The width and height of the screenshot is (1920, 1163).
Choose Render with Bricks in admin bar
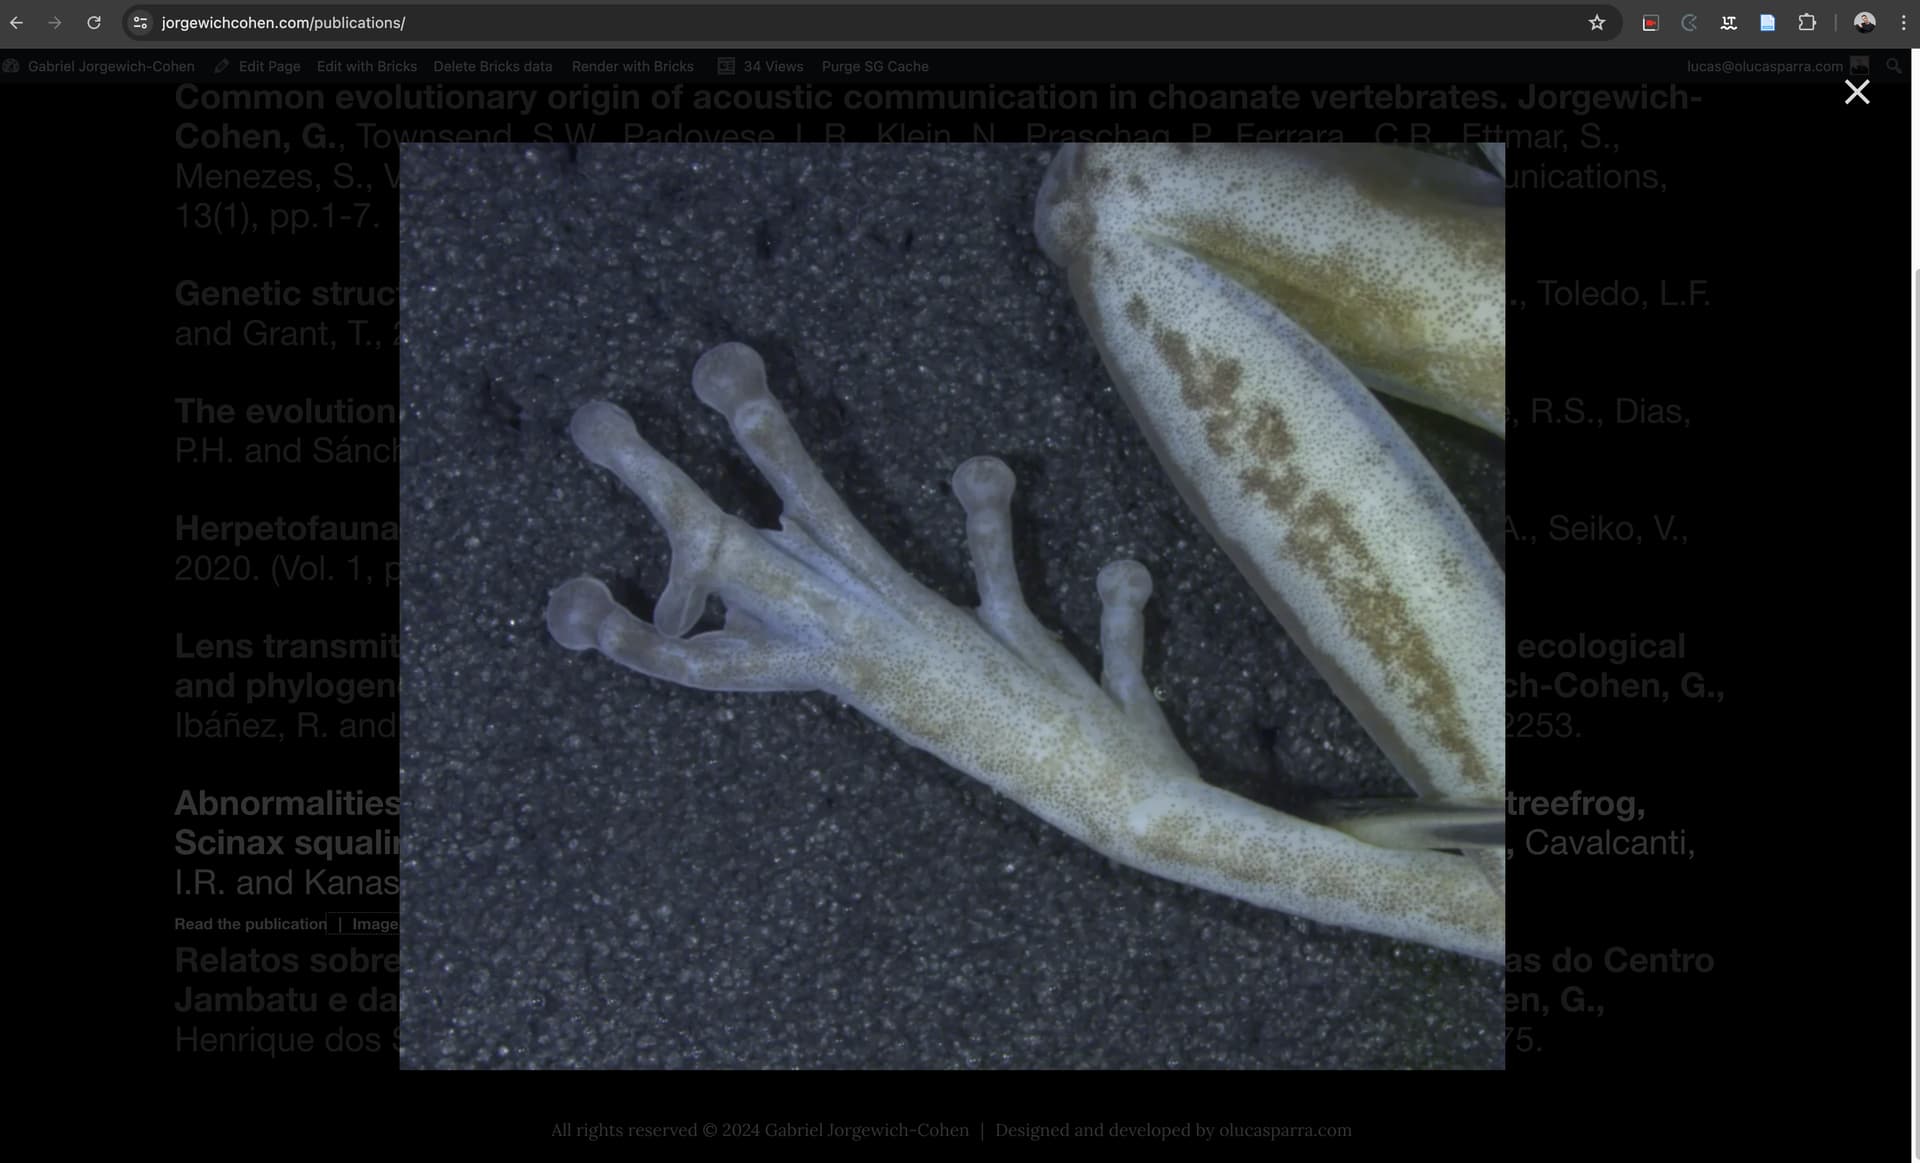[633, 66]
